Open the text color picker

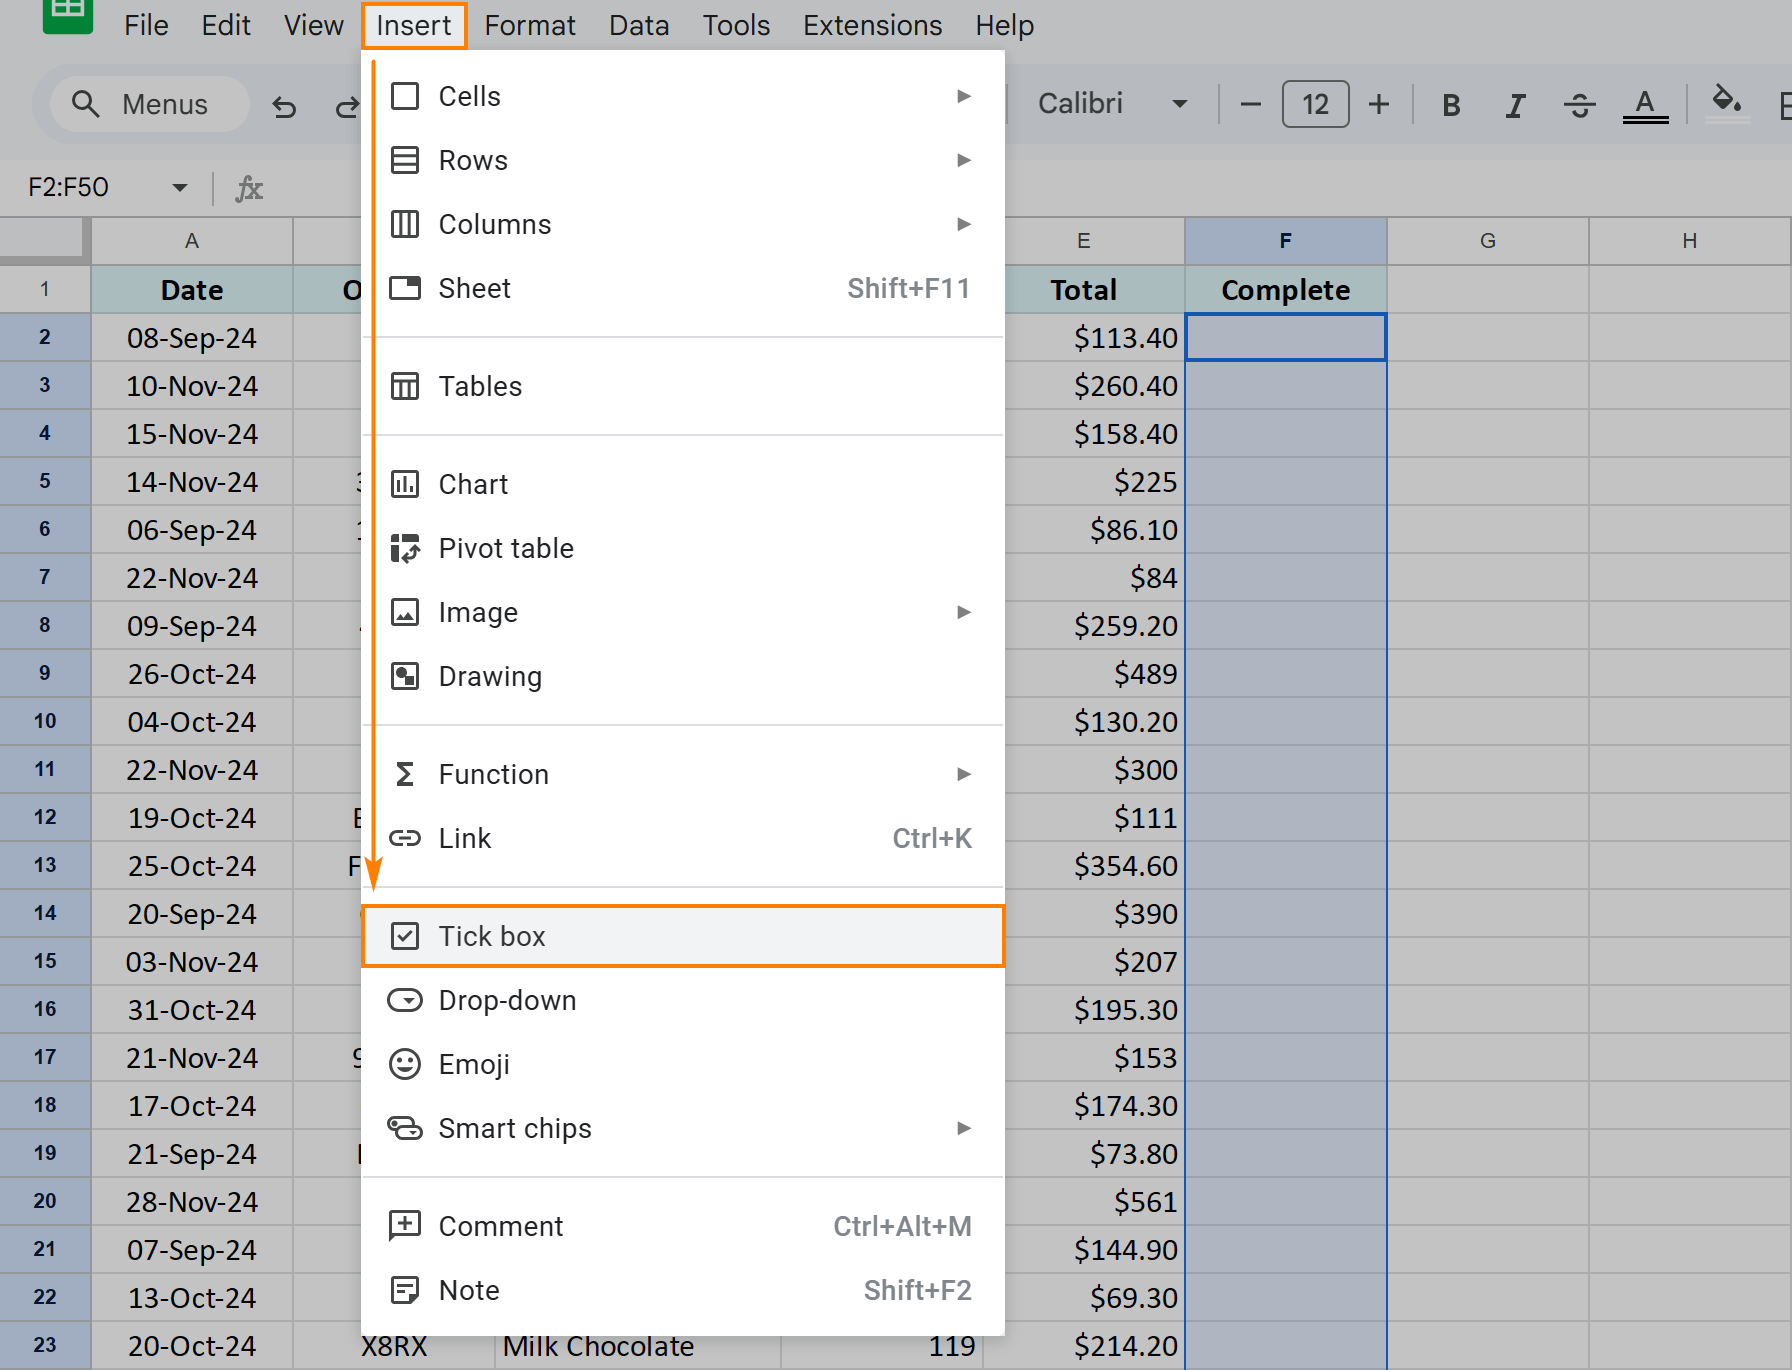[1645, 104]
